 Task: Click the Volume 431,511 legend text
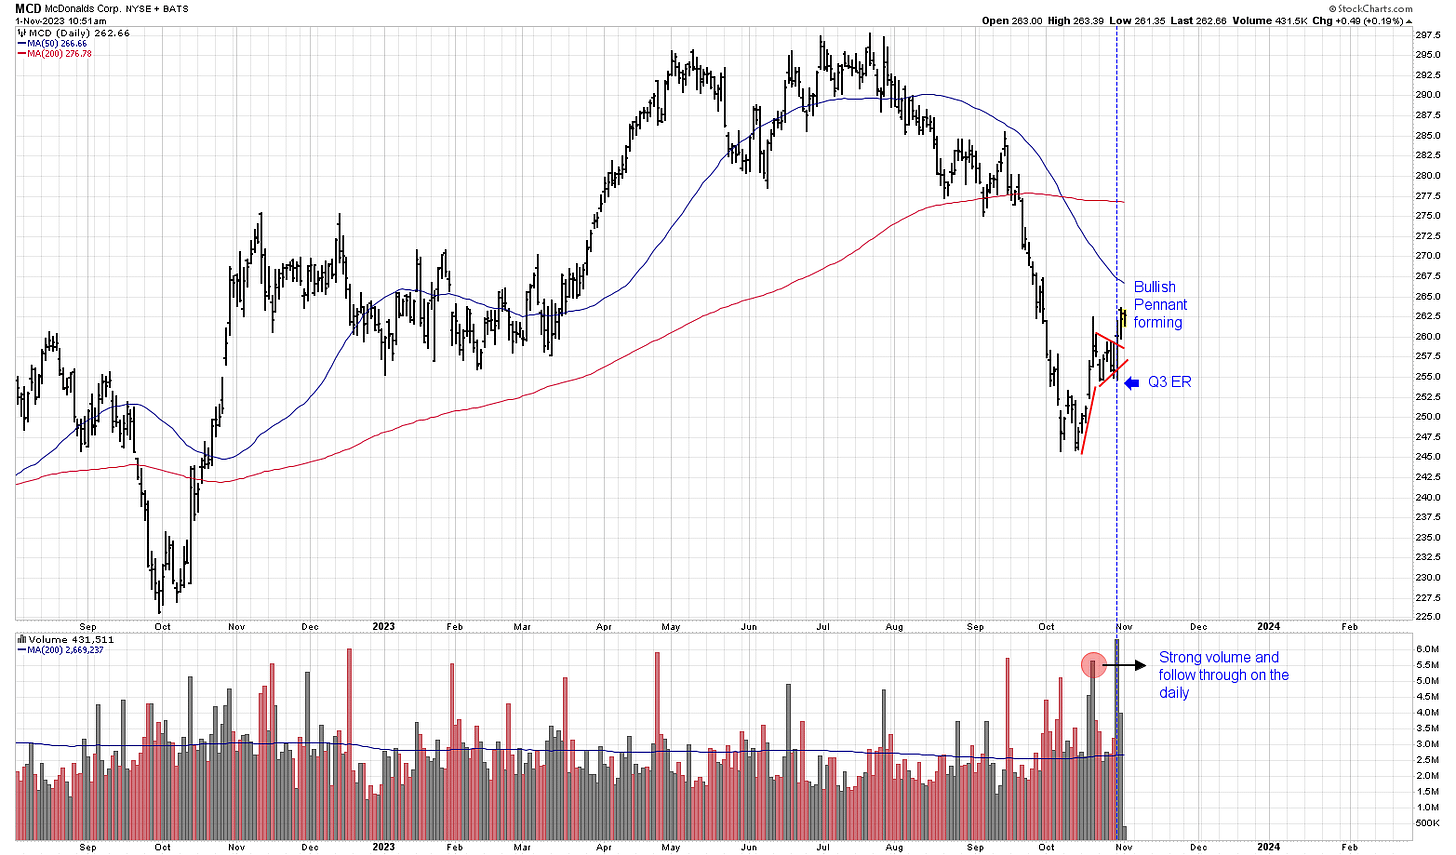point(71,639)
